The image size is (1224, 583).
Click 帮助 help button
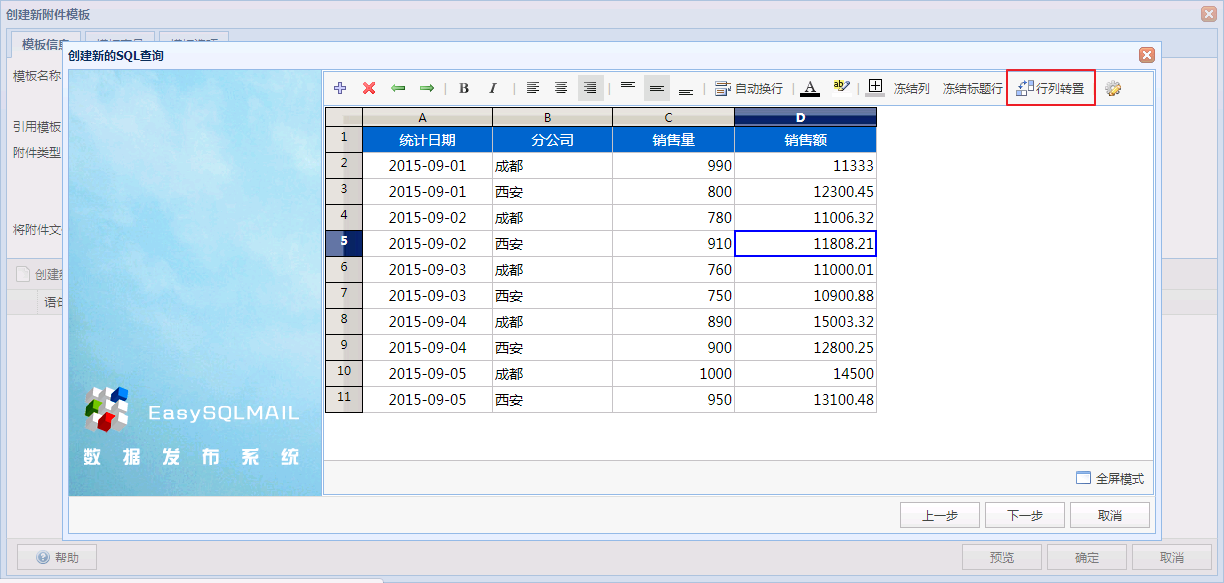(x=57, y=558)
